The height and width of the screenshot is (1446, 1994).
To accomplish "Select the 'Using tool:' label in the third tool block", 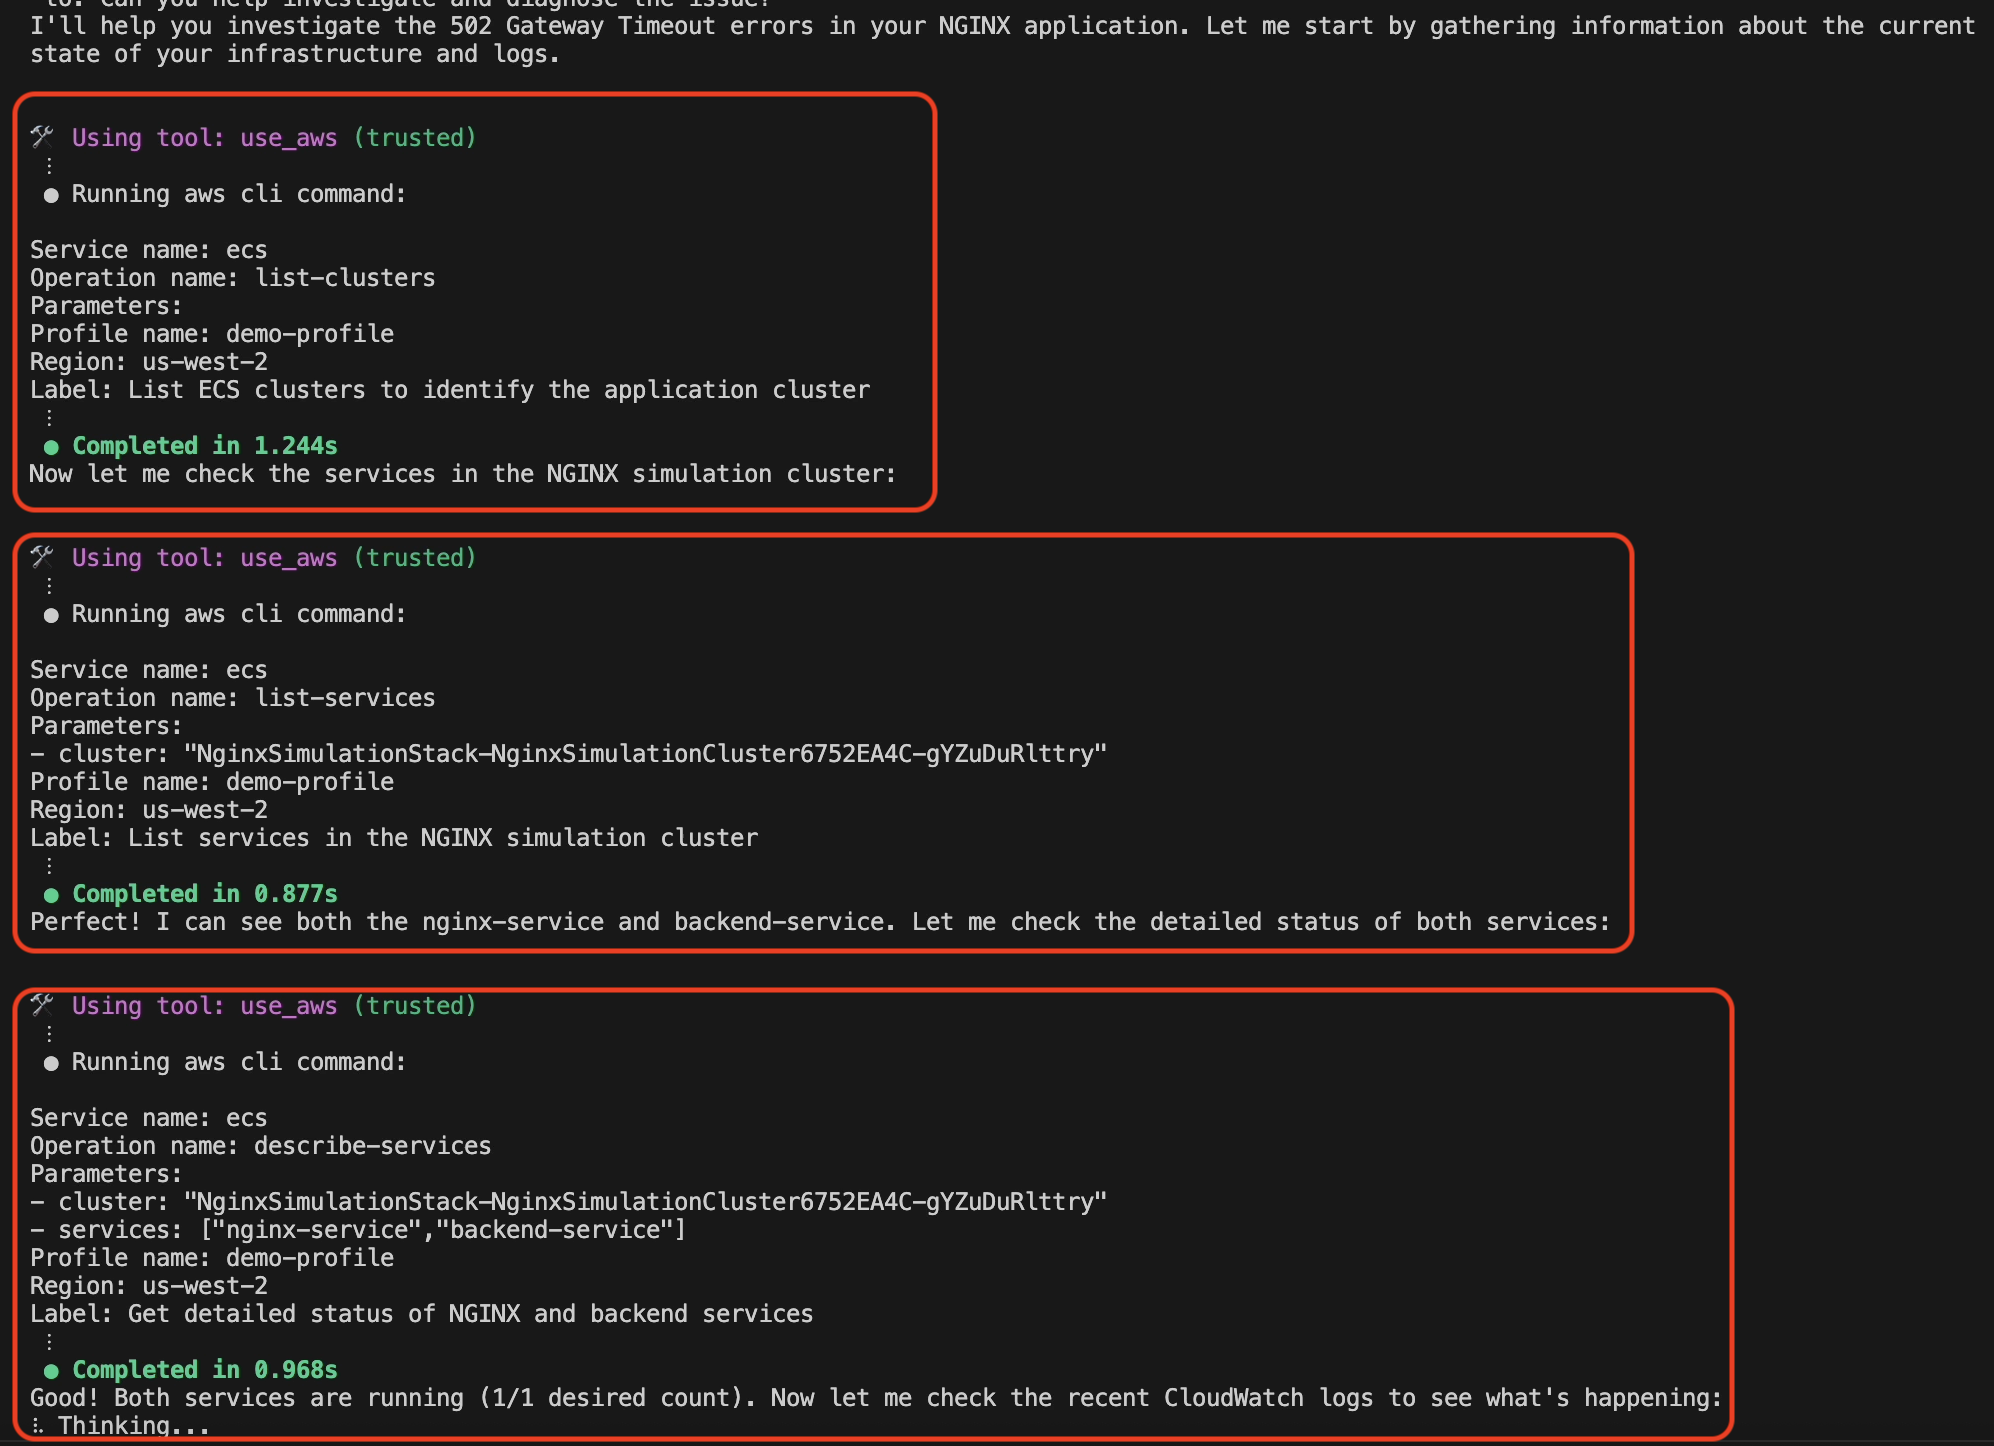I will coord(146,1005).
